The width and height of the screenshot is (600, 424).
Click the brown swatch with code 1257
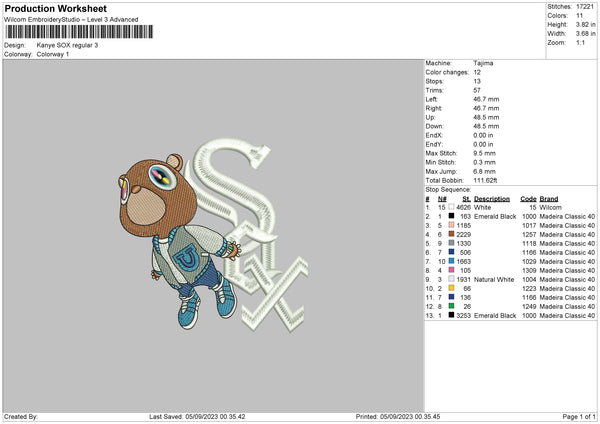tap(450, 233)
